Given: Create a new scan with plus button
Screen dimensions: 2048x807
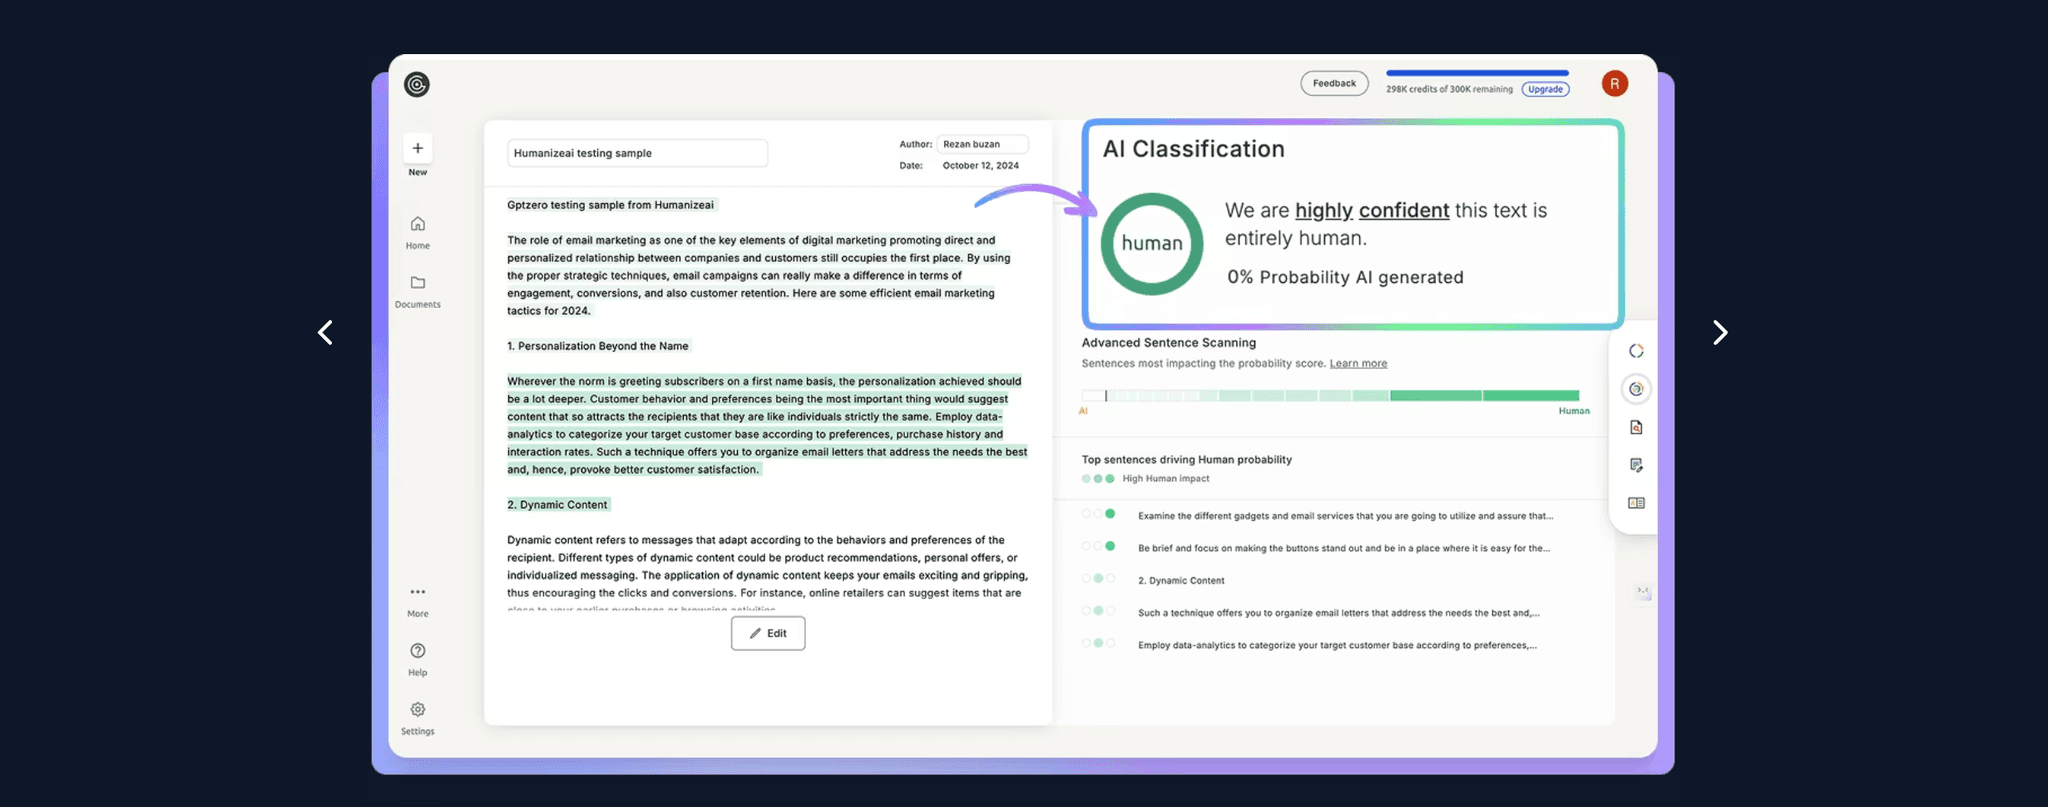Looking at the screenshot, I should (x=418, y=149).
